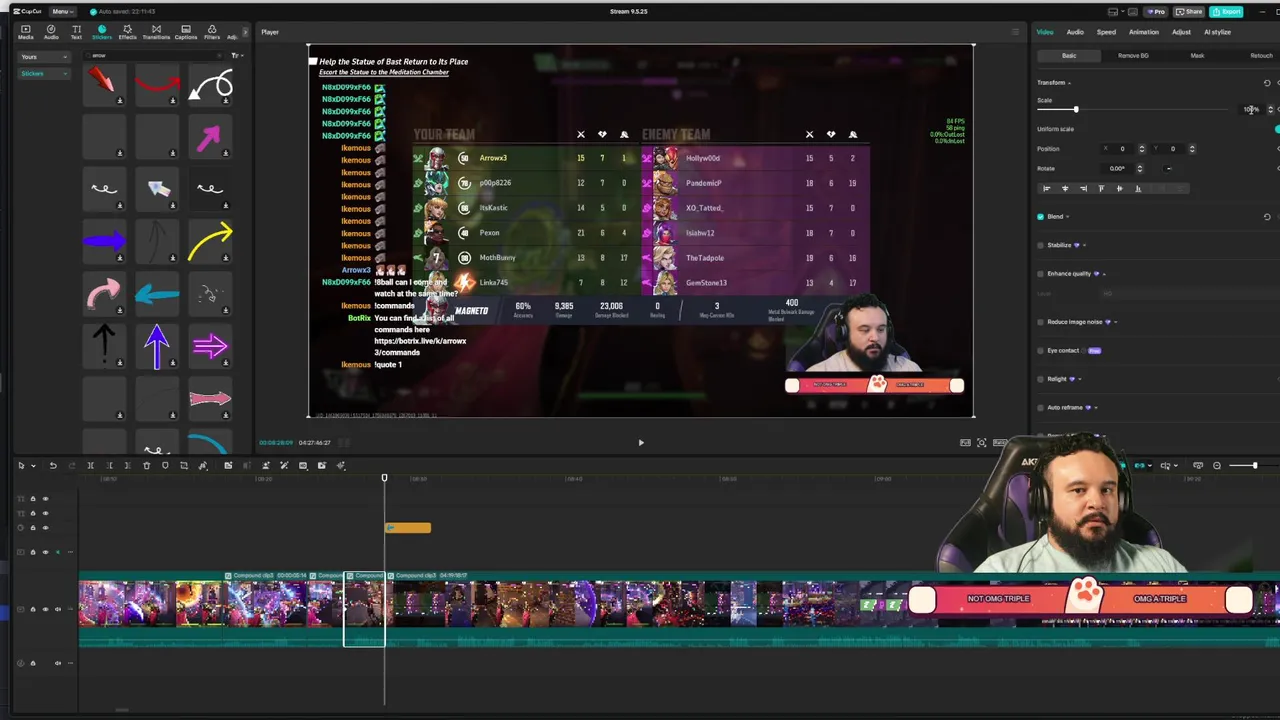Enable the Enhance quality checkbox
Screen dimensions: 1280x720
point(1040,274)
